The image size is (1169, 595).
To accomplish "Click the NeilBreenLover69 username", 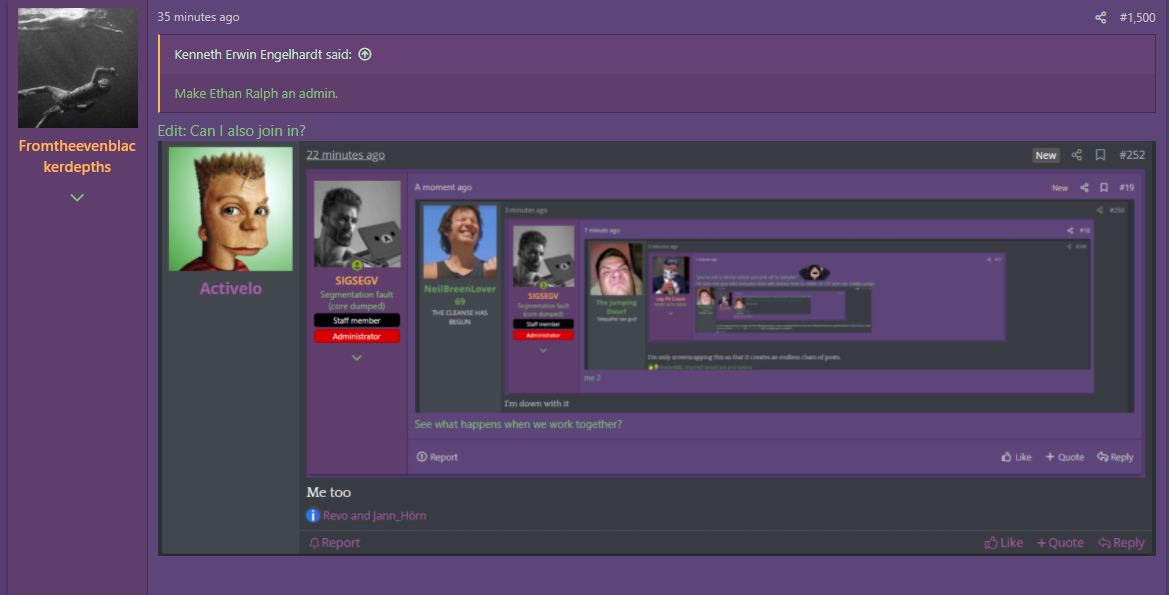I will coord(460,295).
